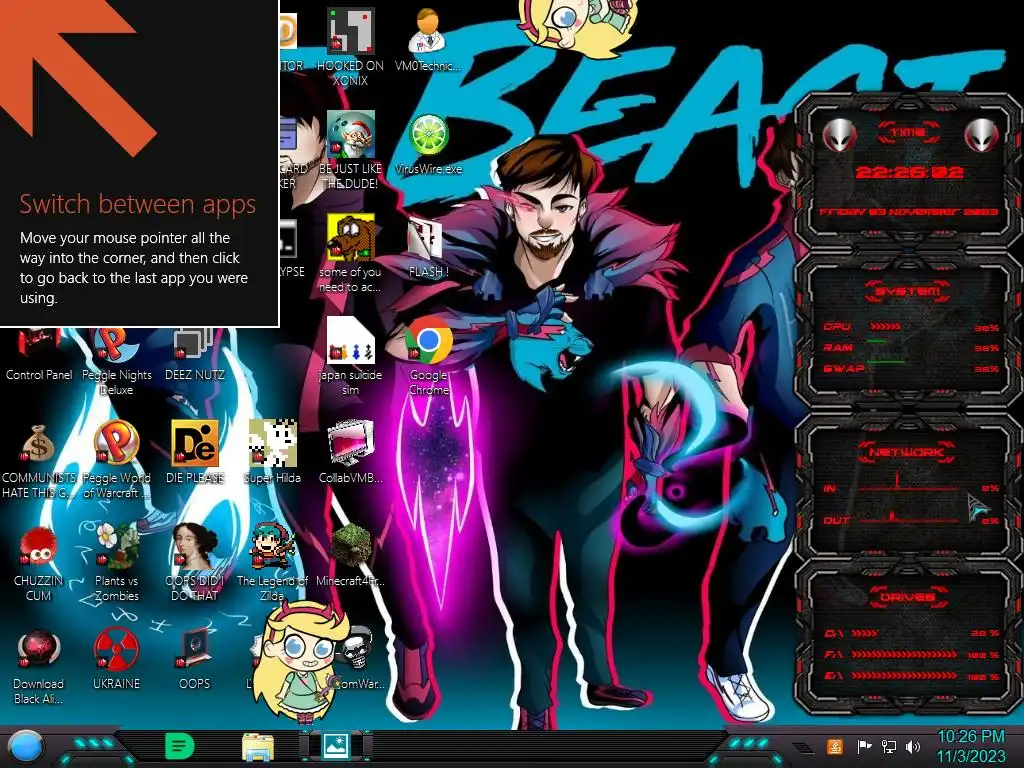Click the SYSTEM widget header
1024x768 pixels.
(908, 291)
